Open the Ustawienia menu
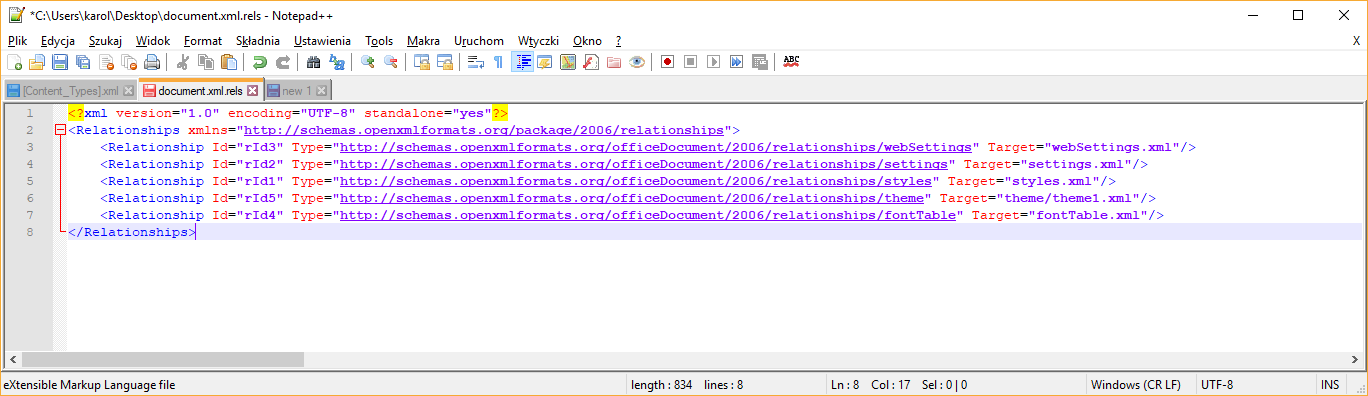The width and height of the screenshot is (1368, 396). point(322,41)
